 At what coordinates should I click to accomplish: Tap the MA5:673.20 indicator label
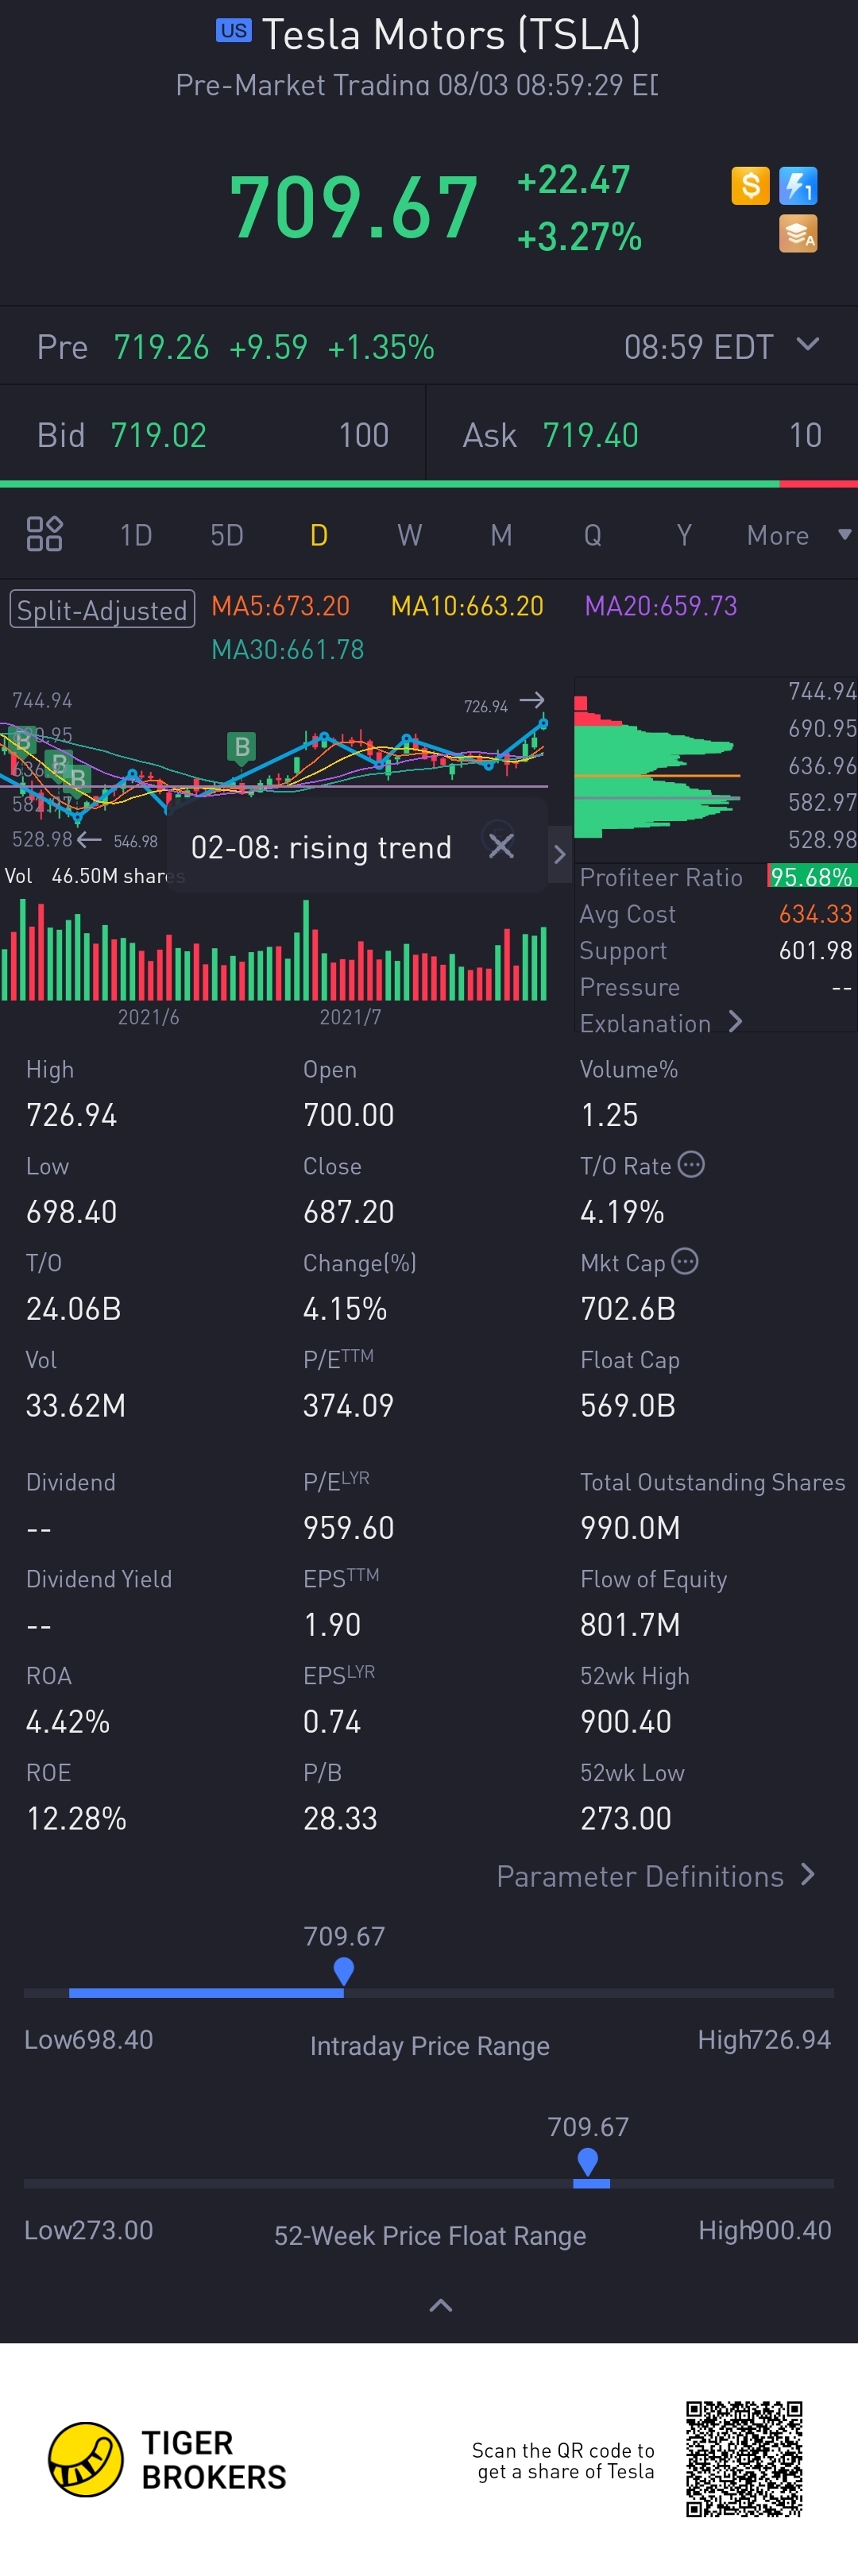point(281,605)
